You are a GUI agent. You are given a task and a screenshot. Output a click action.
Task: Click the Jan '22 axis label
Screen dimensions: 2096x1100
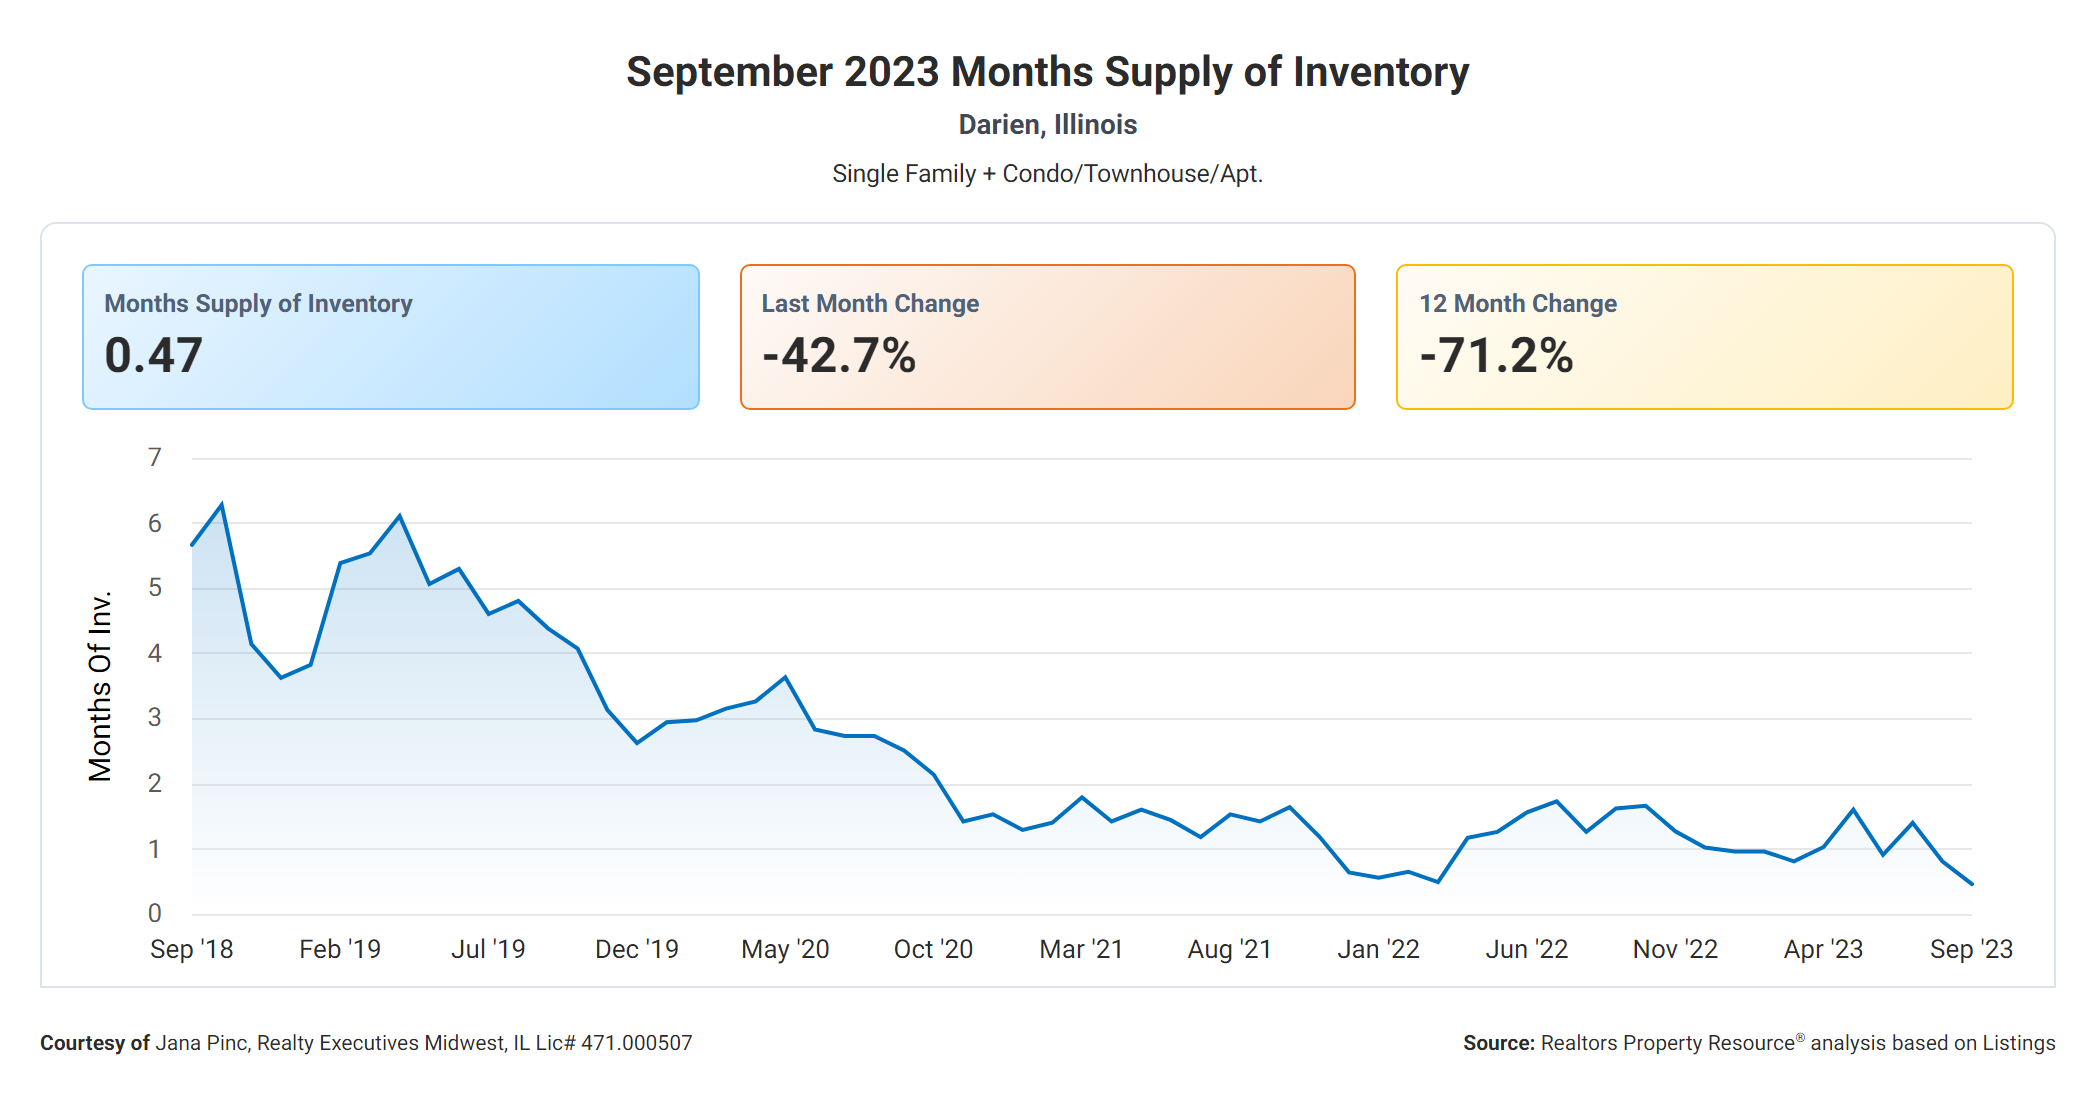click(x=1378, y=949)
